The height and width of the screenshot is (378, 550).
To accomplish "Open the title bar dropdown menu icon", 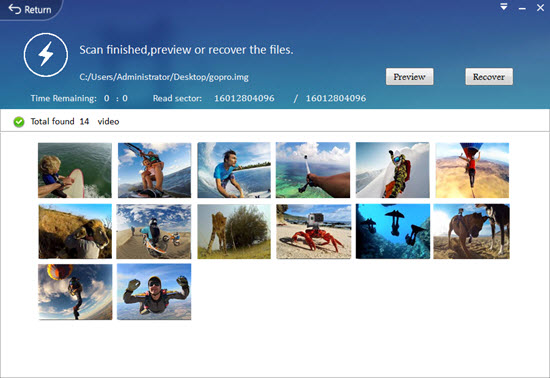I will pos(504,7).
